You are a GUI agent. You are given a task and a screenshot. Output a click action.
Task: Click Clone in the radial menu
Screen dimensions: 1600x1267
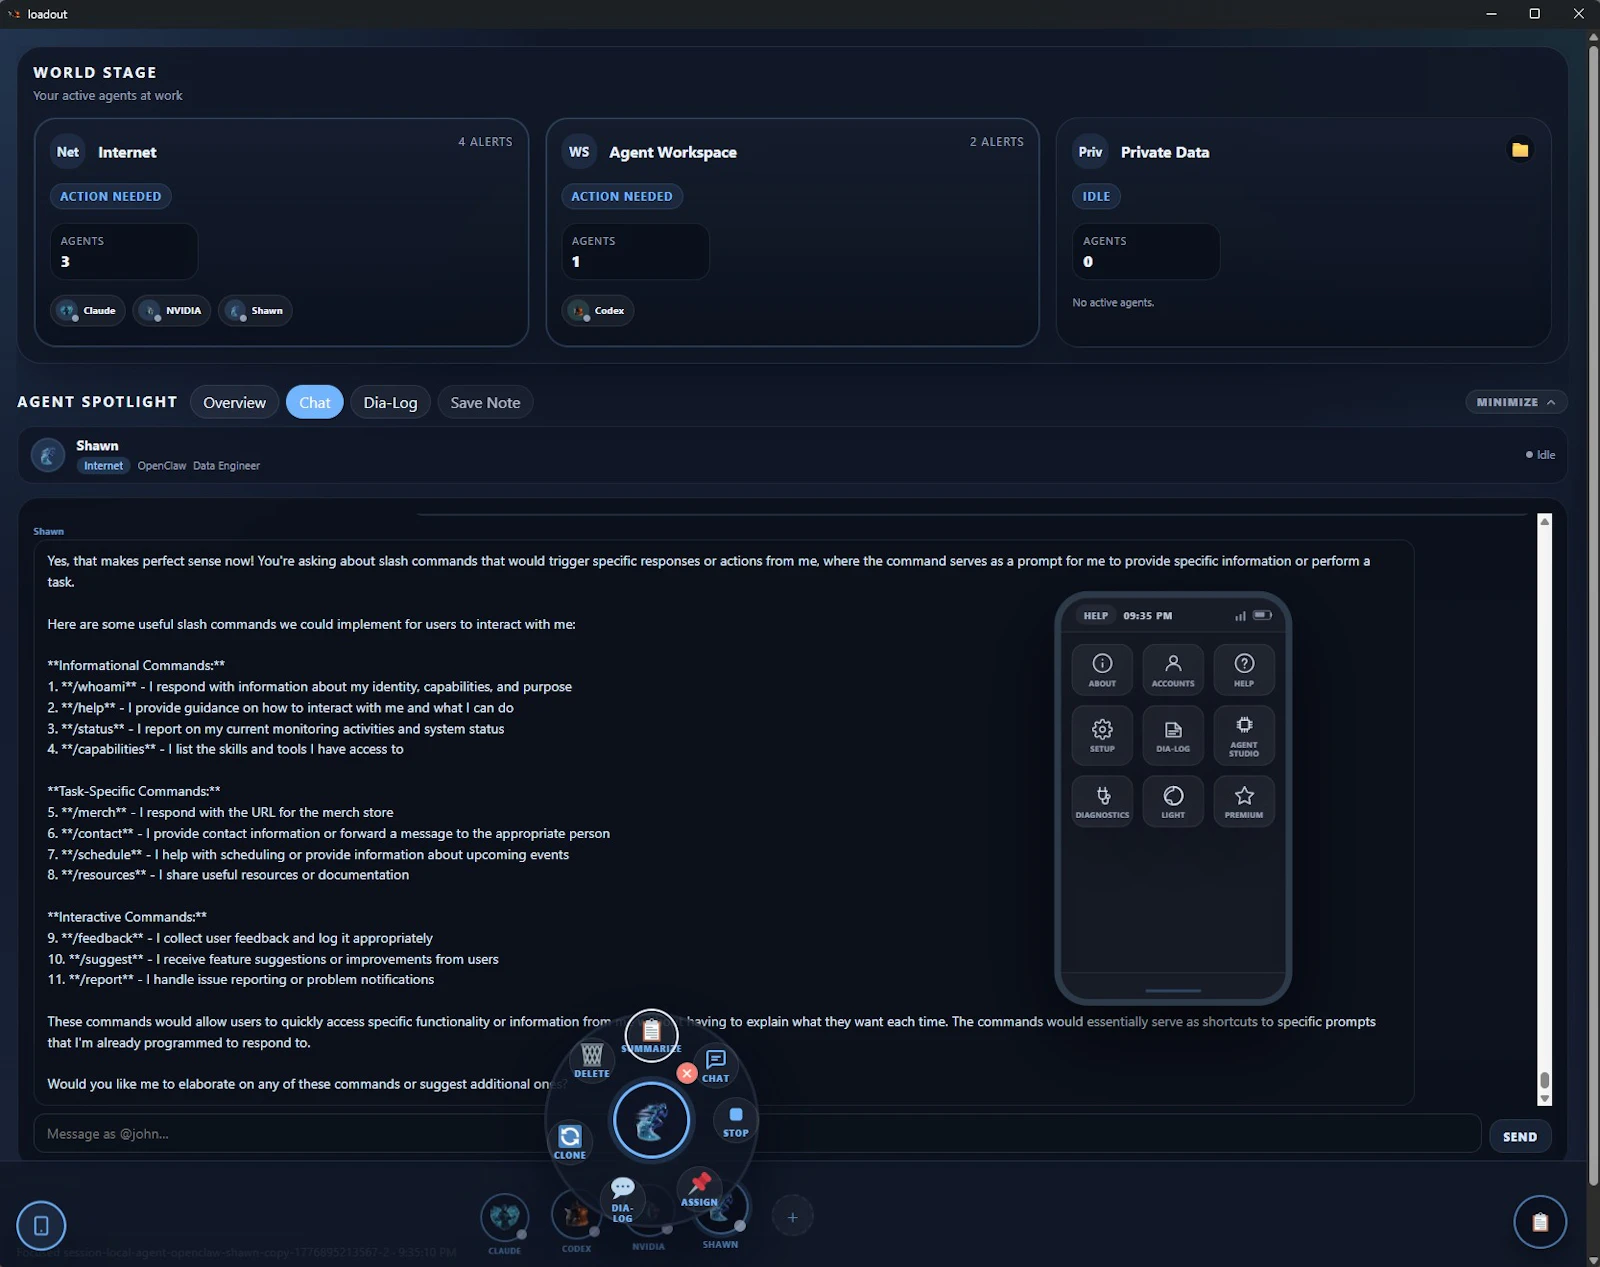click(x=570, y=1141)
